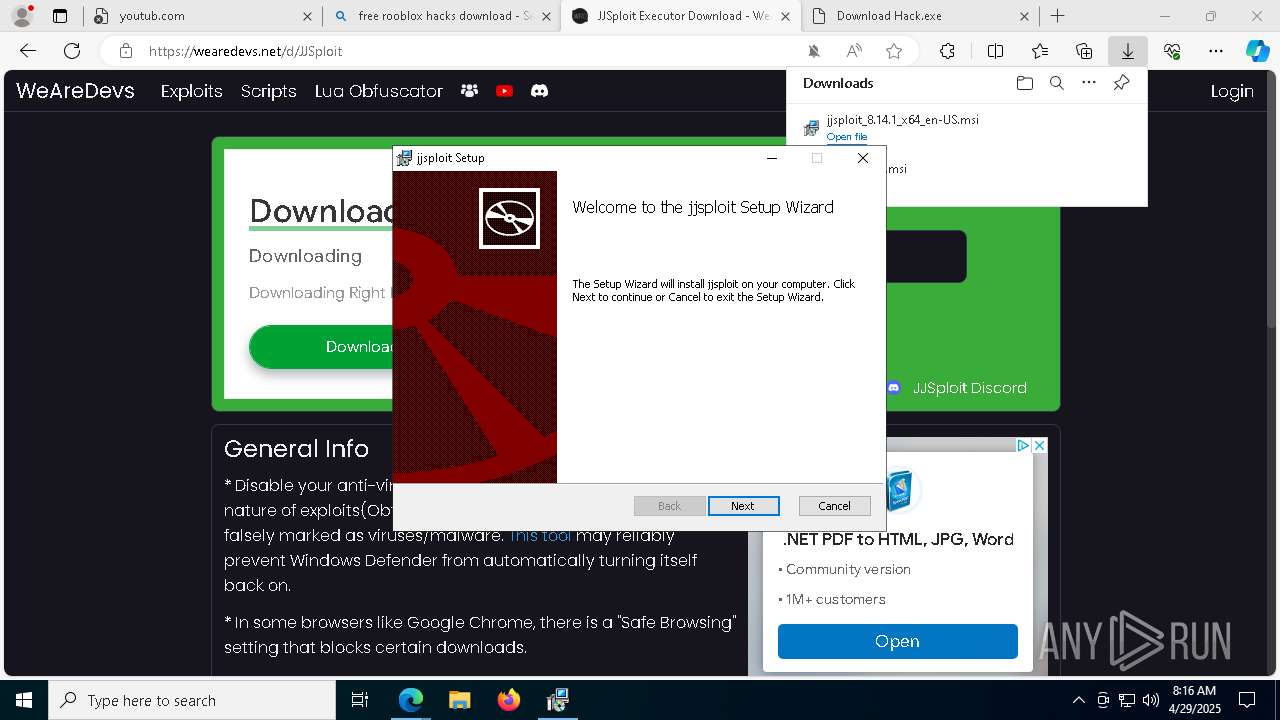
Task: Open Scripts nav item
Action: pos(268,91)
